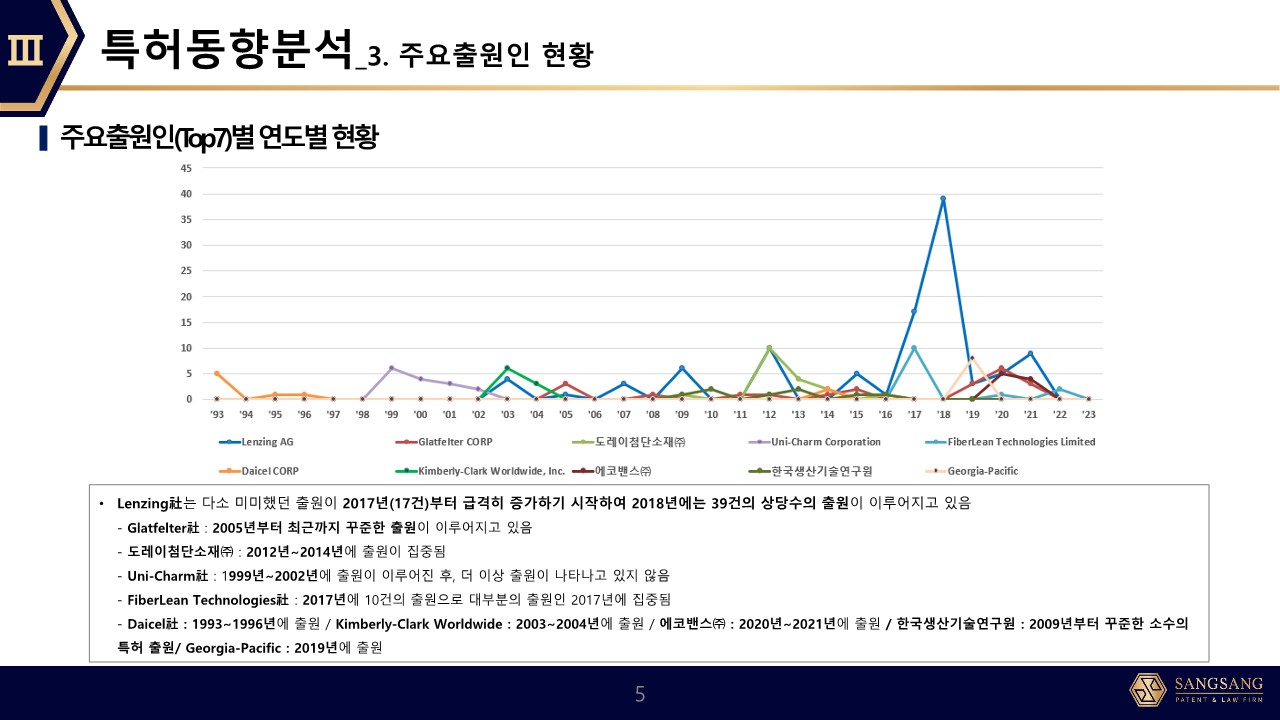
Task: Click the FiberLean Technologies Limited legend entry
Action: pyautogui.click(x=1010, y=442)
